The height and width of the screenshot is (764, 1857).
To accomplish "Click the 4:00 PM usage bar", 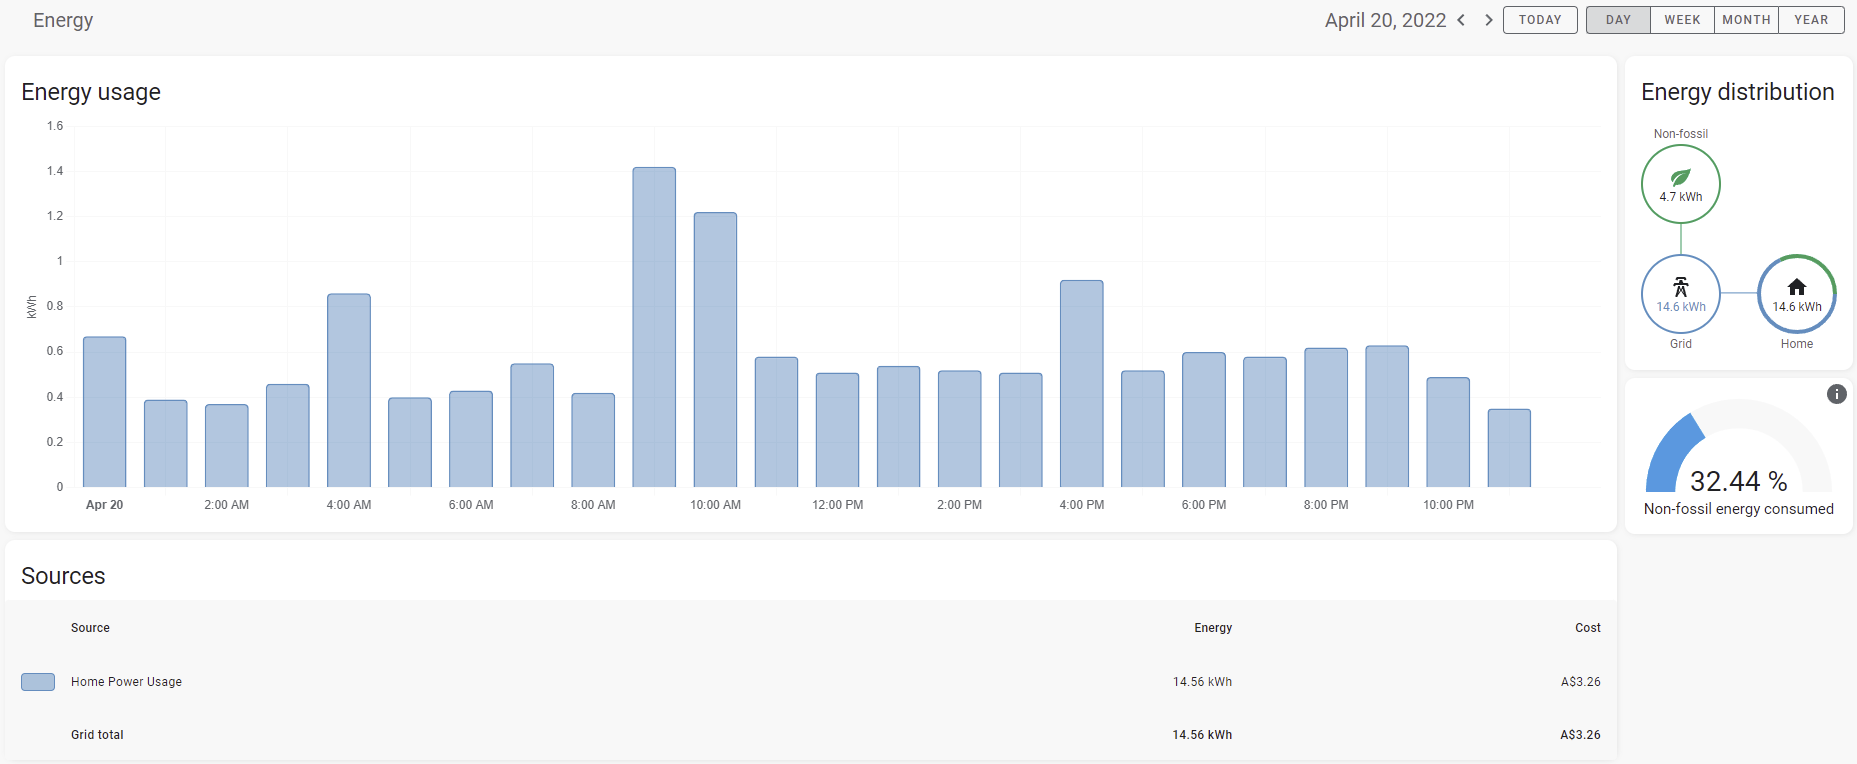I will (1082, 384).
